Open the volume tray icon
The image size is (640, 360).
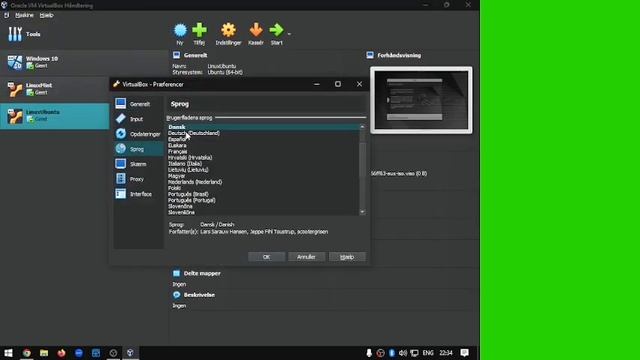(x=403, y=353)
